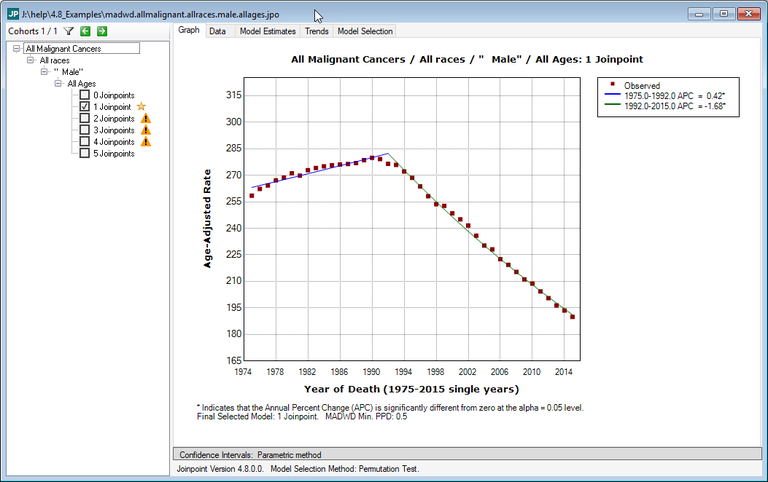Uncheck the 1 Joinpoint checkbox
768x482 pixels.
(x=85, y=107)
